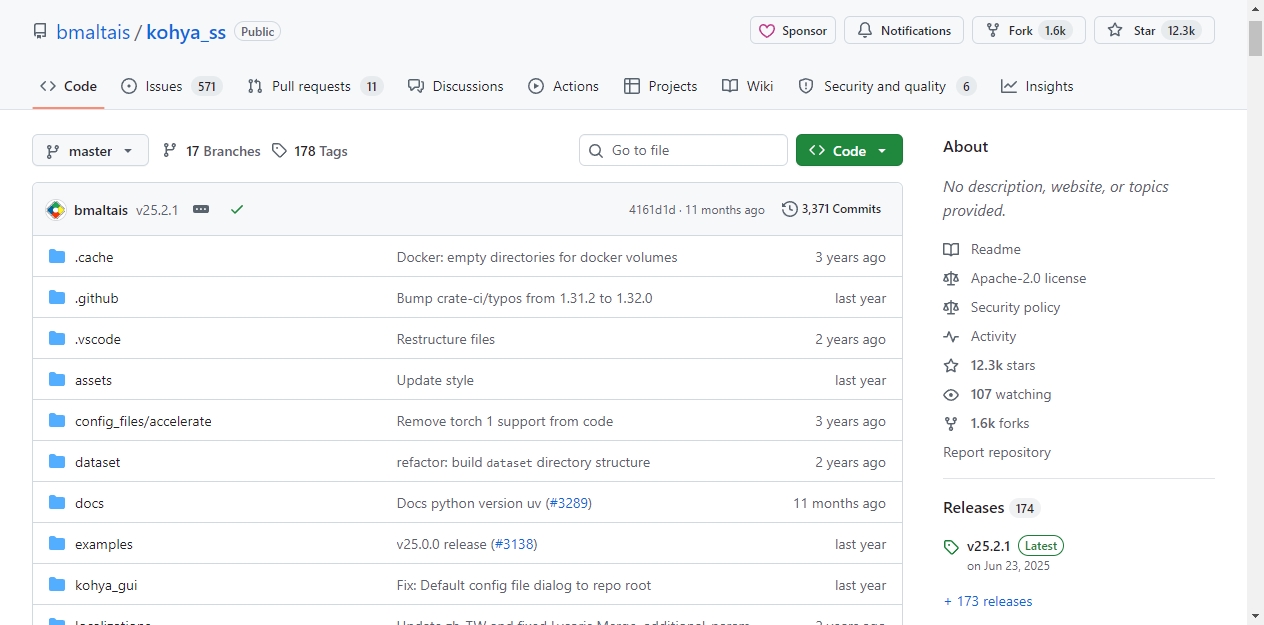Open the Releases heading link
The image size is (1264, 625).
(x=992, y=508)
